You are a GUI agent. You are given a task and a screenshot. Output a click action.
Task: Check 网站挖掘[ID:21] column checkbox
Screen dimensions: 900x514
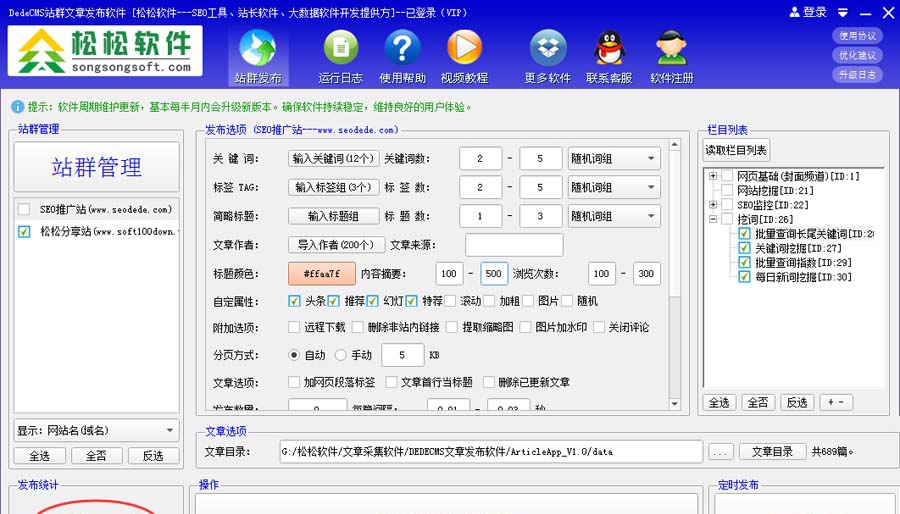coord(727,190)
